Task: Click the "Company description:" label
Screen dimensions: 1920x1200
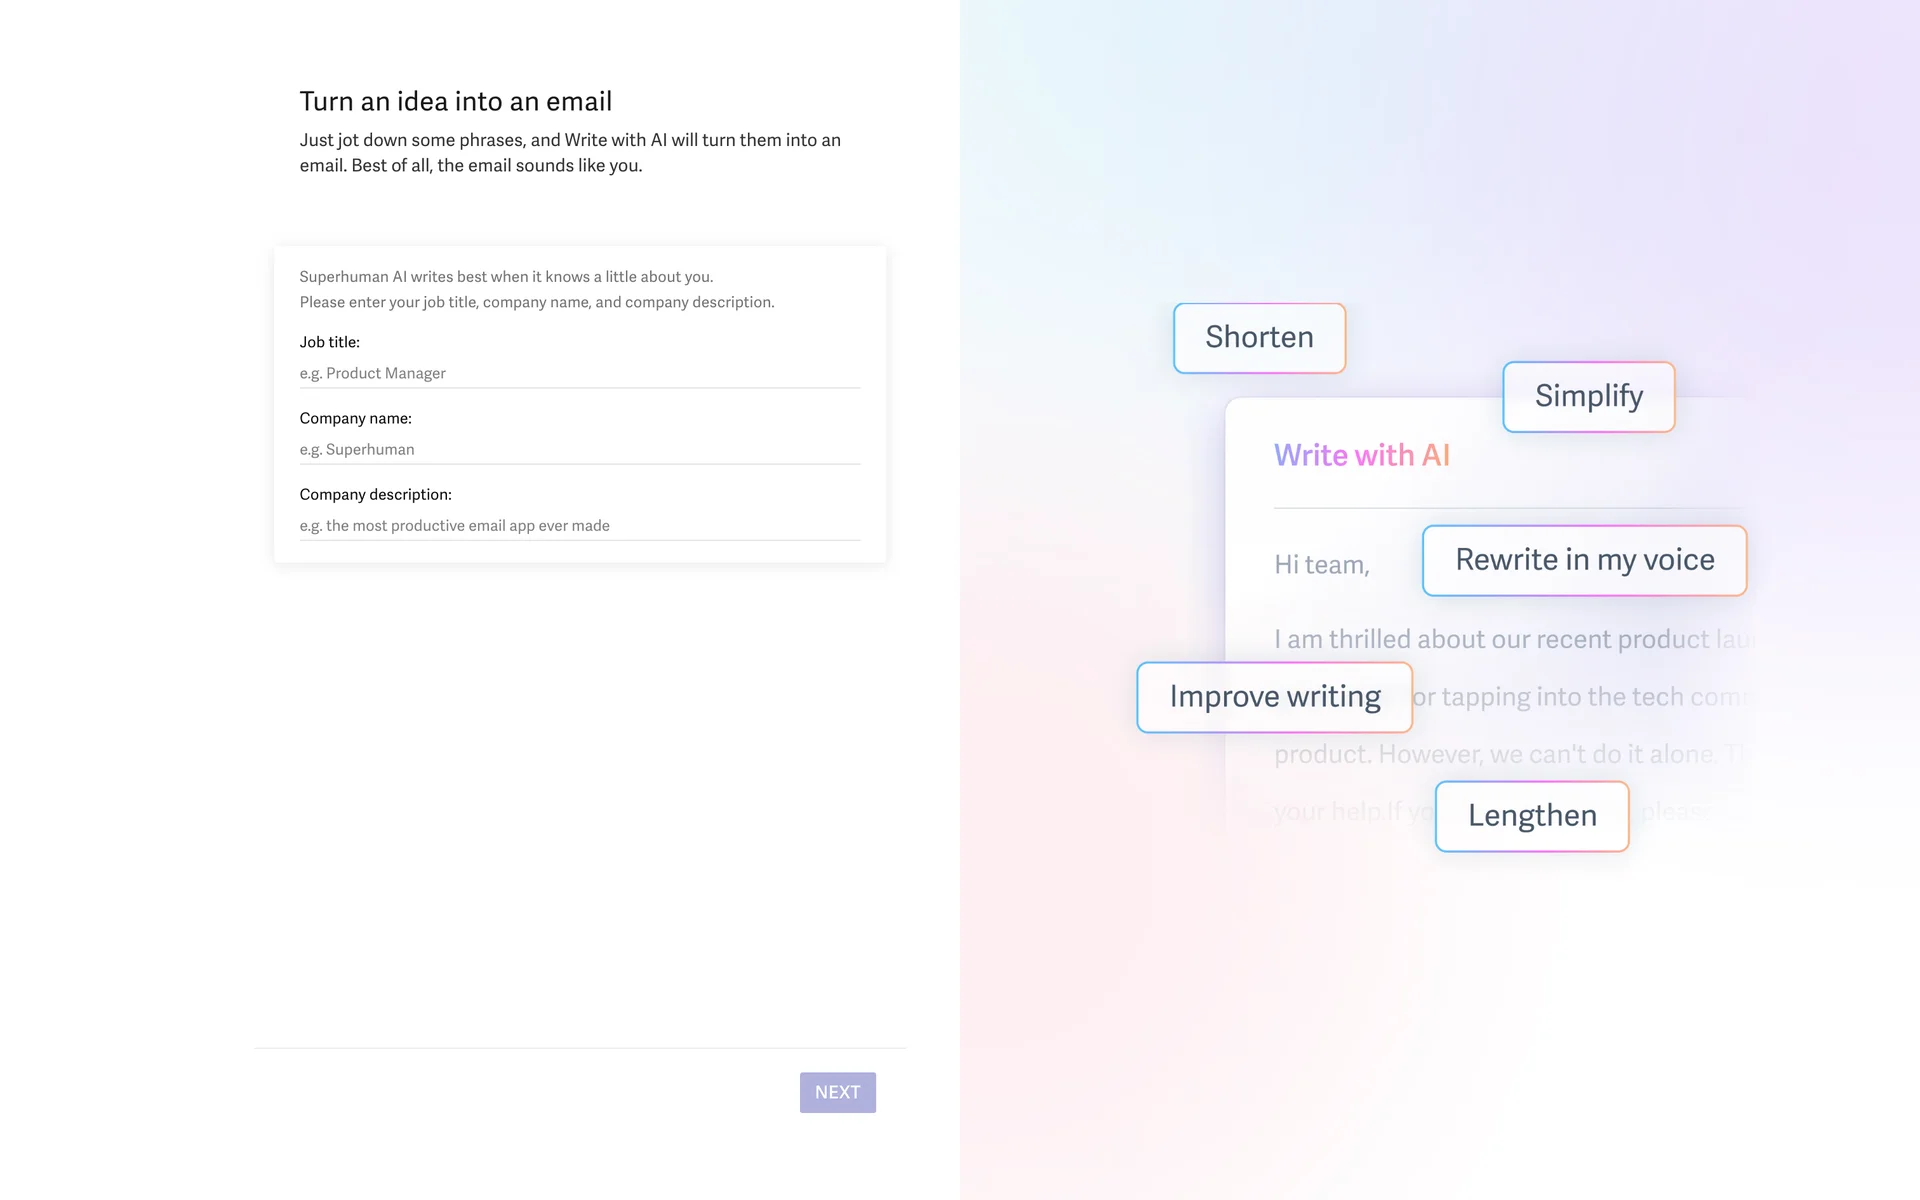Action: [375, 494]
